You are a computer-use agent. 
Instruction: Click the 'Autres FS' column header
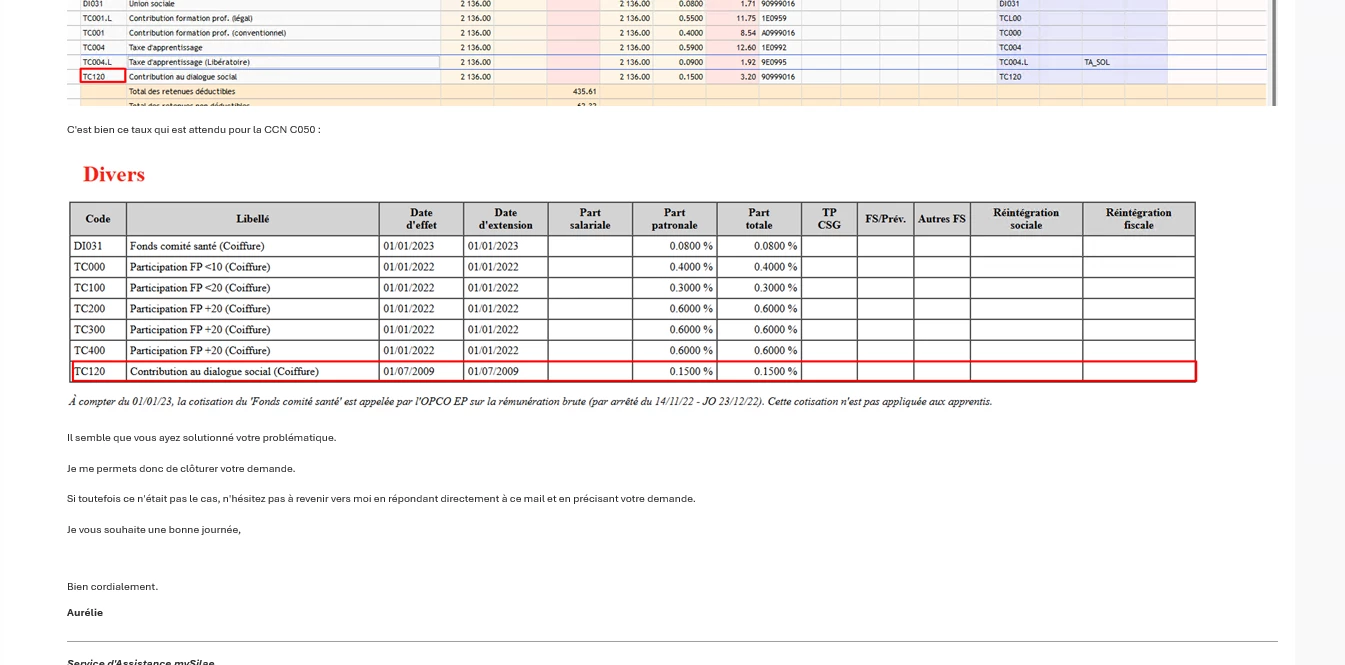tap(942, 219)
